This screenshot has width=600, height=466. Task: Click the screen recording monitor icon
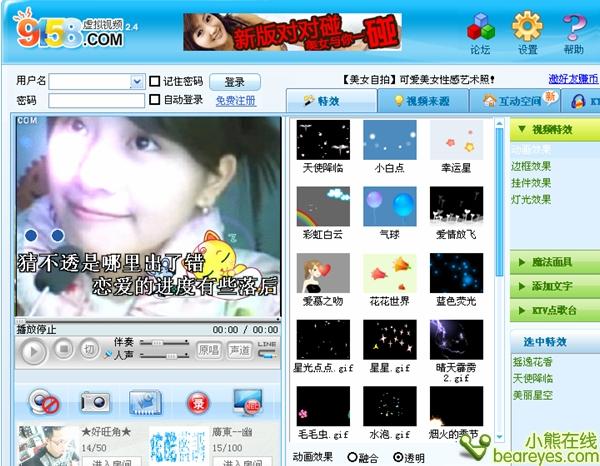coord(247,402)
